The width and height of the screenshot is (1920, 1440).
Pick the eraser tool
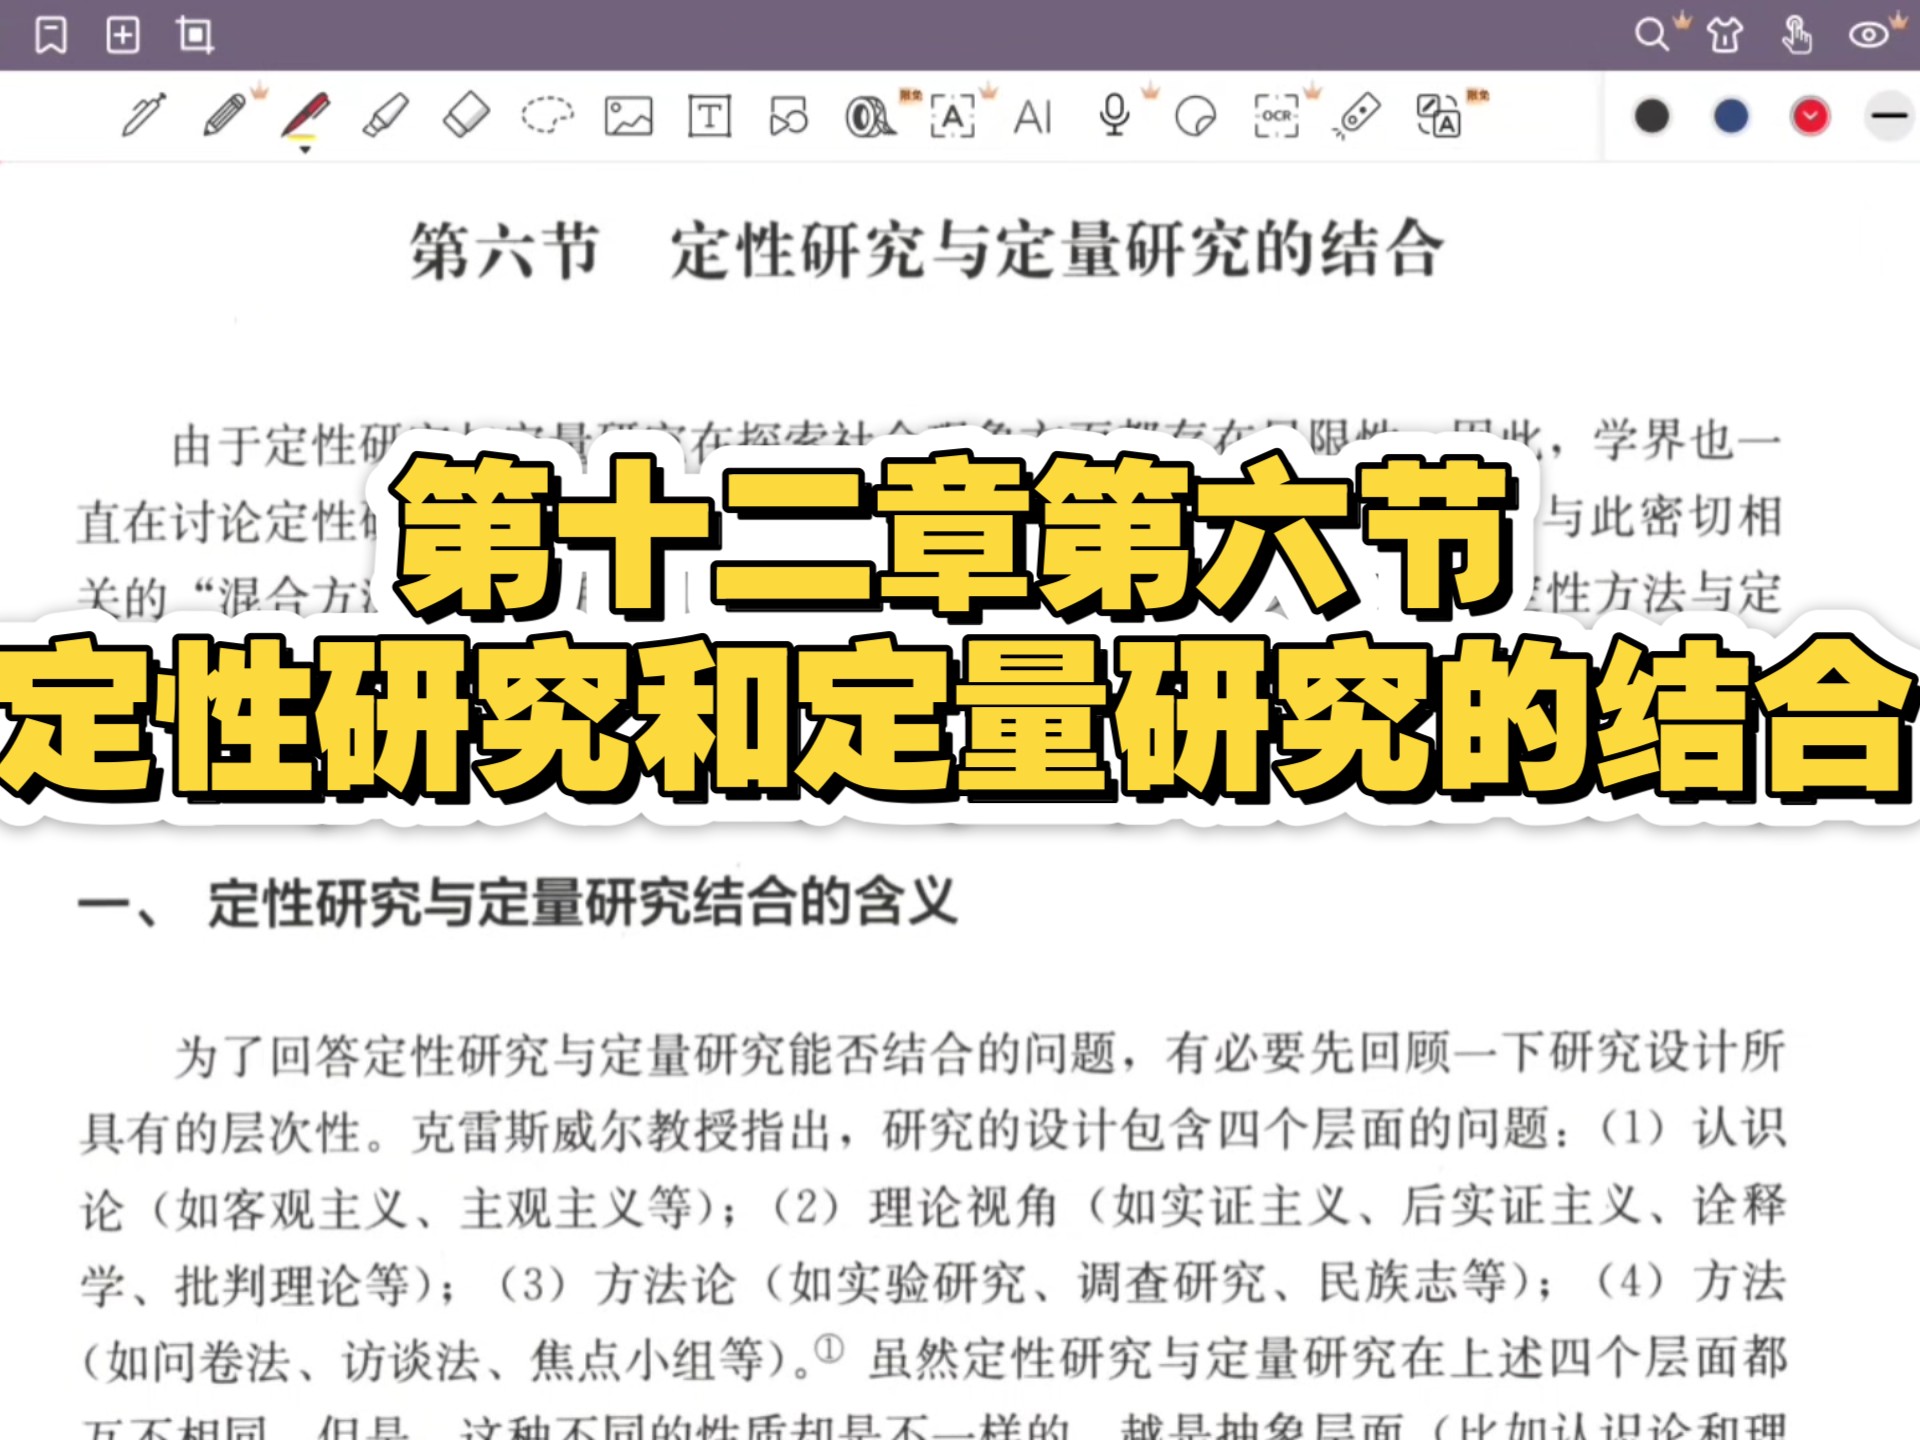466,116
